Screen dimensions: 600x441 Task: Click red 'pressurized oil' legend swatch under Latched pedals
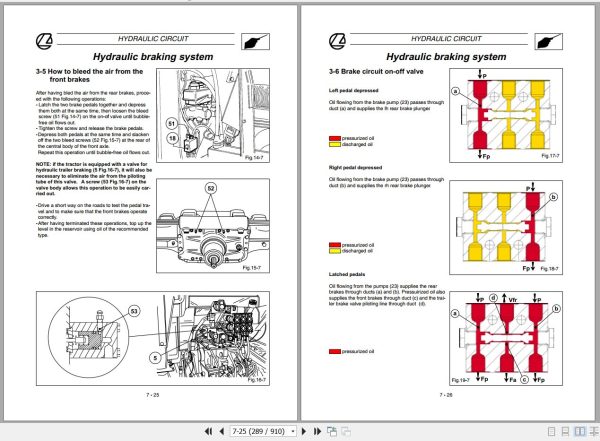click(x=334, y=351)
